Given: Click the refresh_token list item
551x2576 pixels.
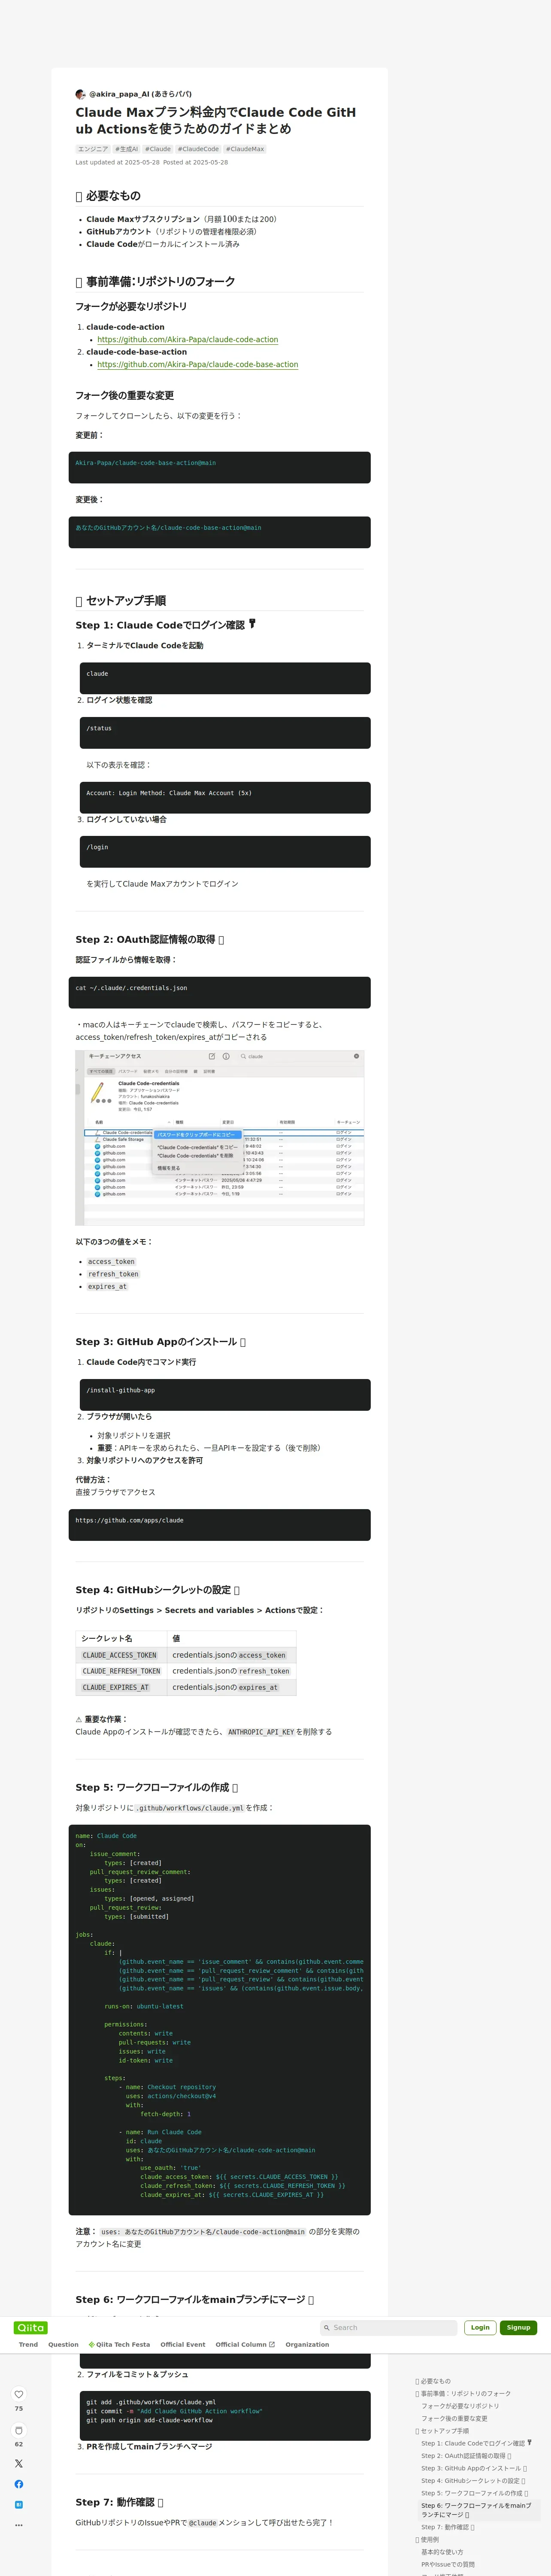Looking at the screenshot, I should [113, 1274].
